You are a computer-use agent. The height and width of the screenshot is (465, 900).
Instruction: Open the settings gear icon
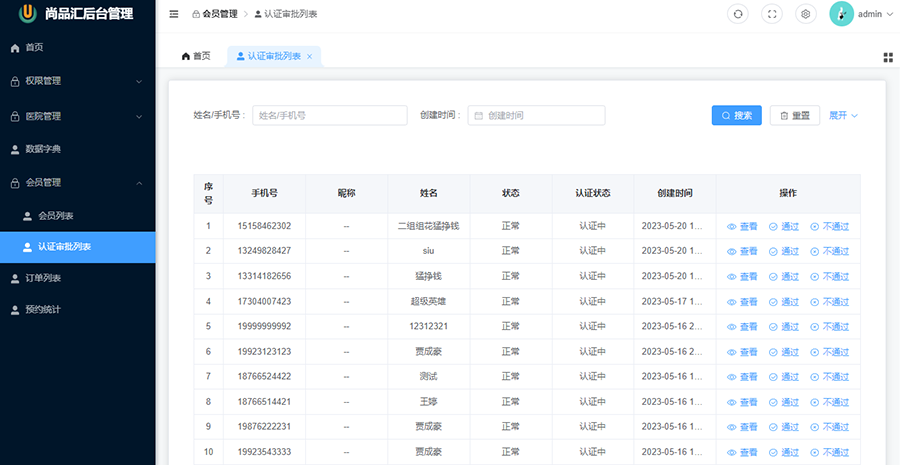[806, 14]
